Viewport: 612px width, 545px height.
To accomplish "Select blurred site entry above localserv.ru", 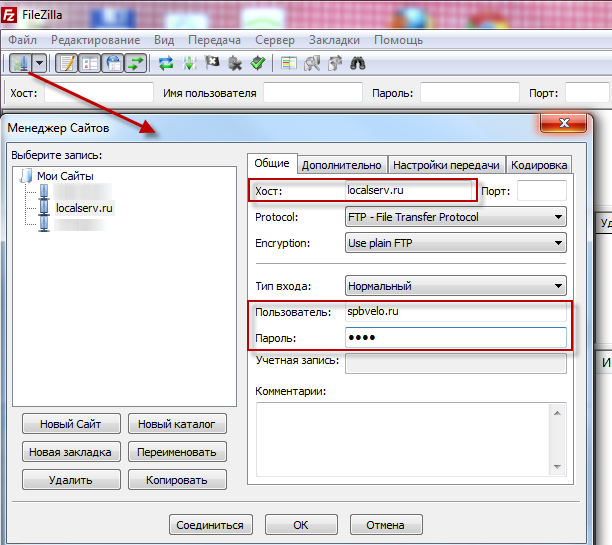I will (82, 191).
